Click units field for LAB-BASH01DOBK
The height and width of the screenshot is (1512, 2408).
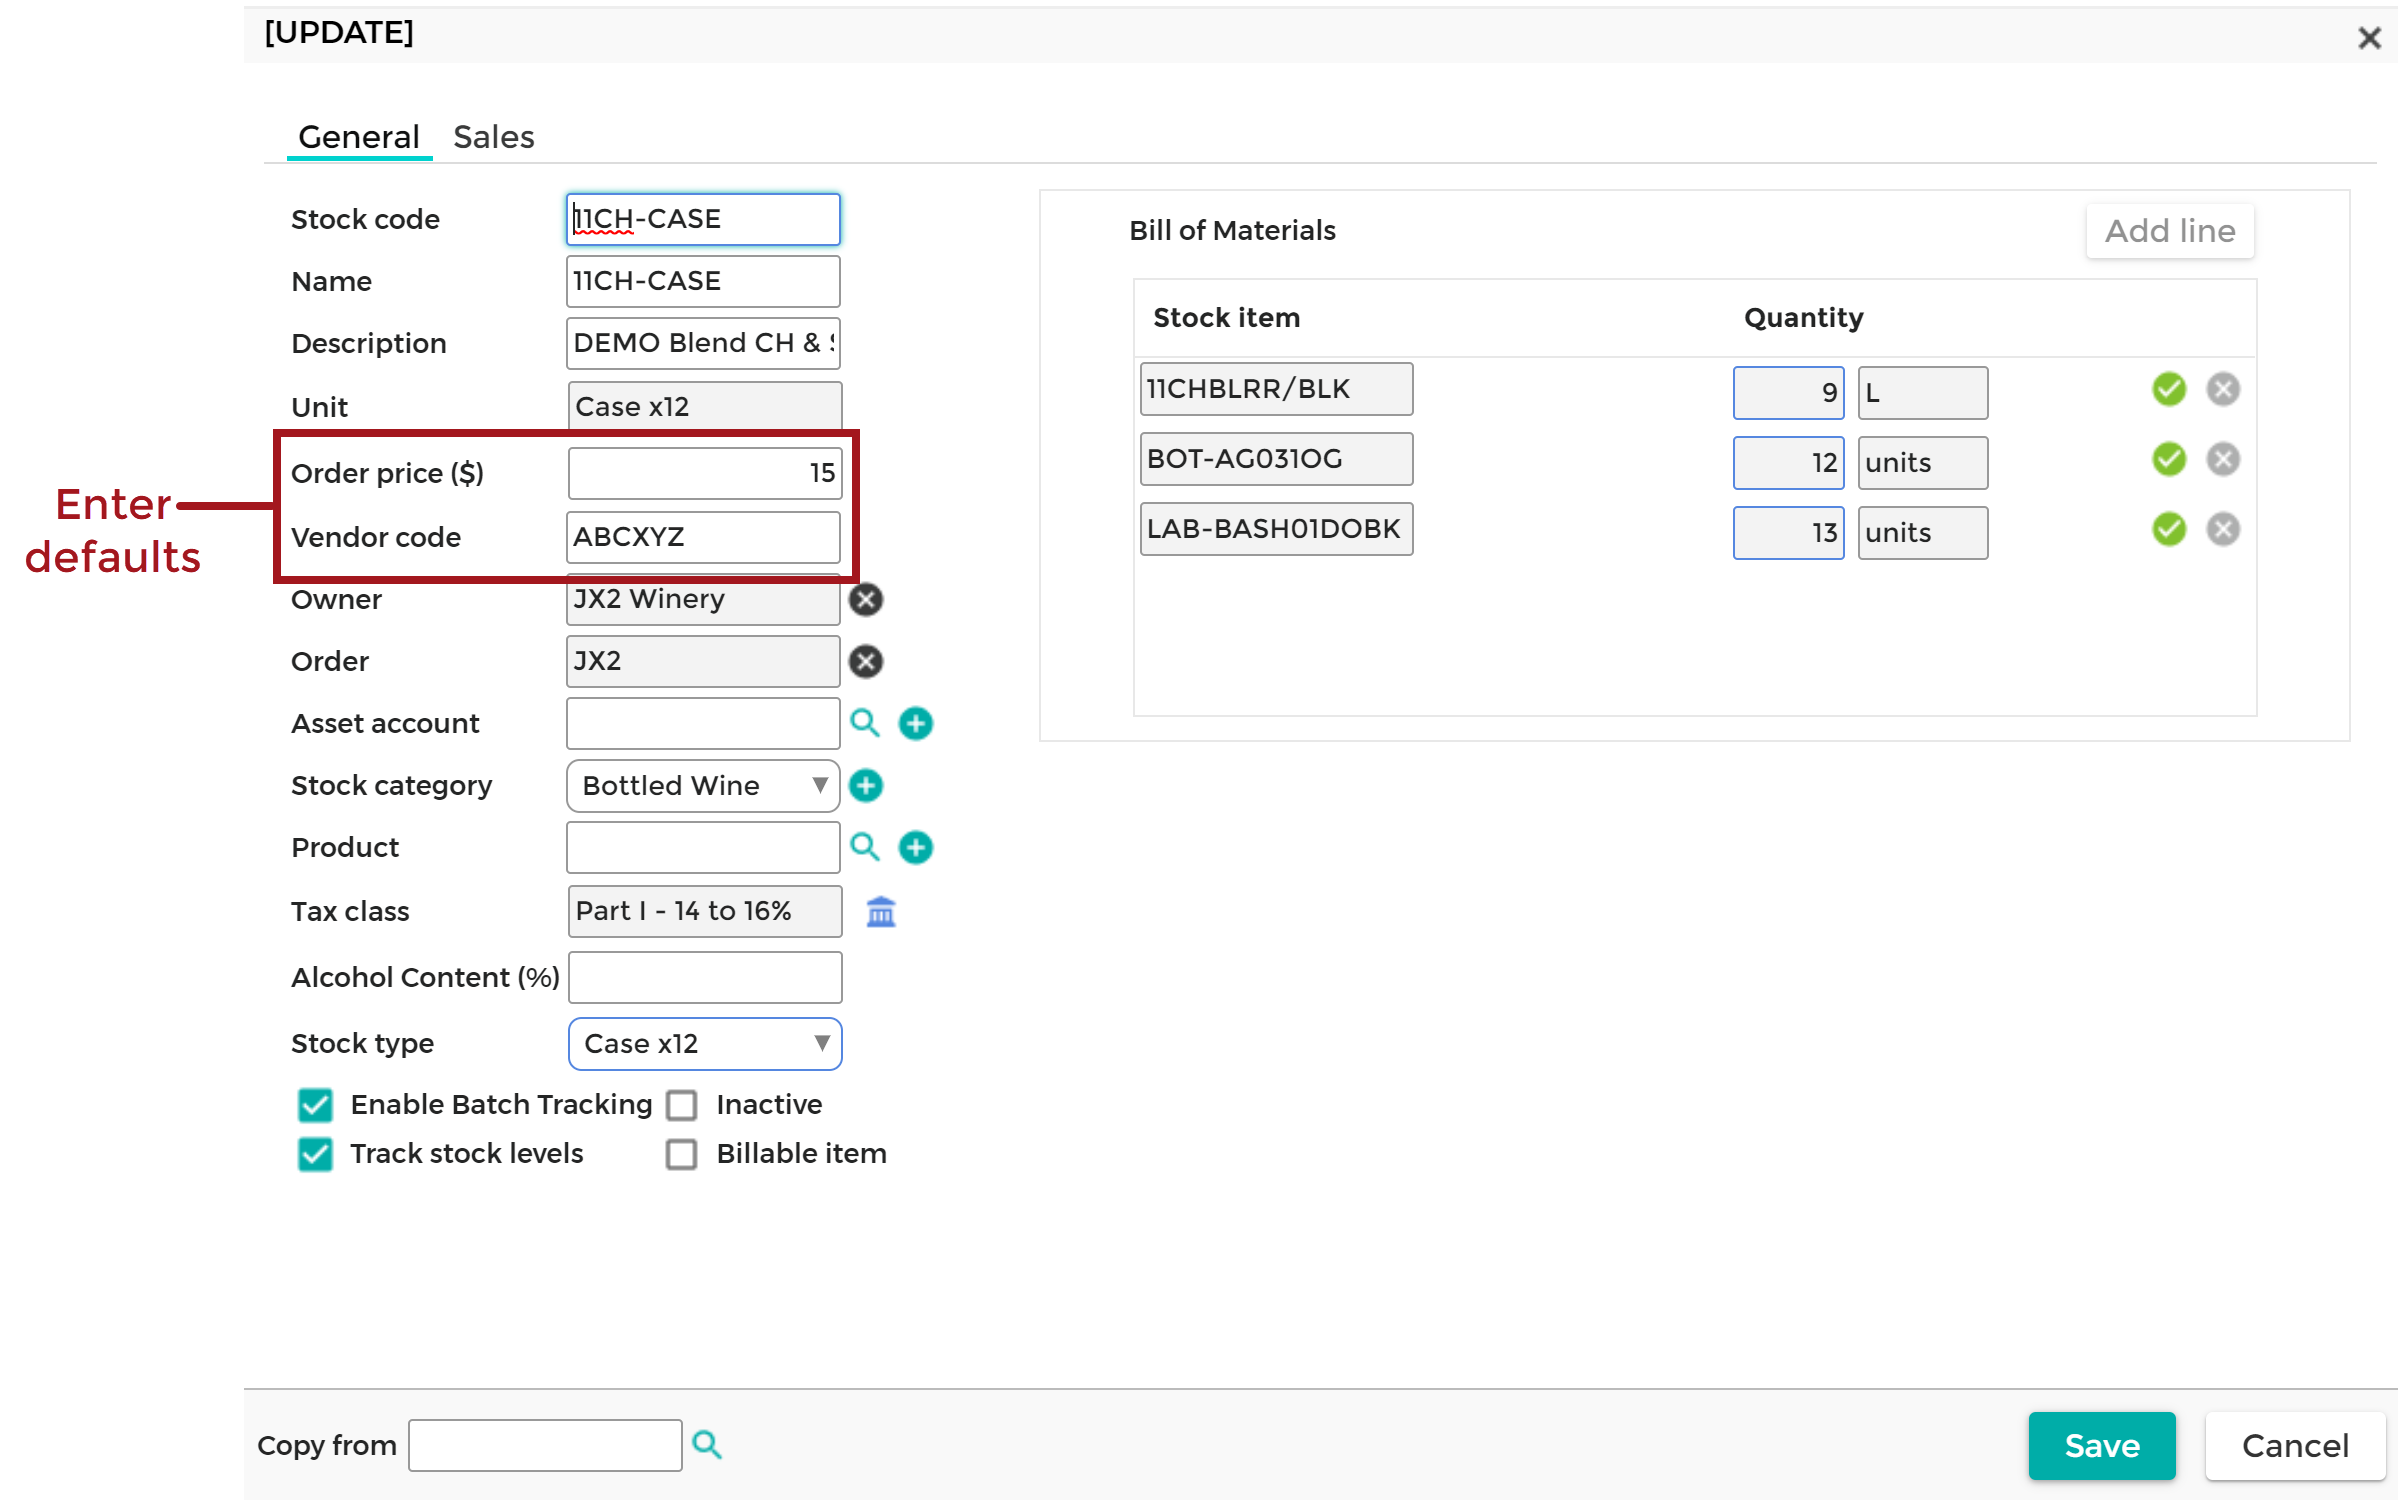(x=1922, y=533)
